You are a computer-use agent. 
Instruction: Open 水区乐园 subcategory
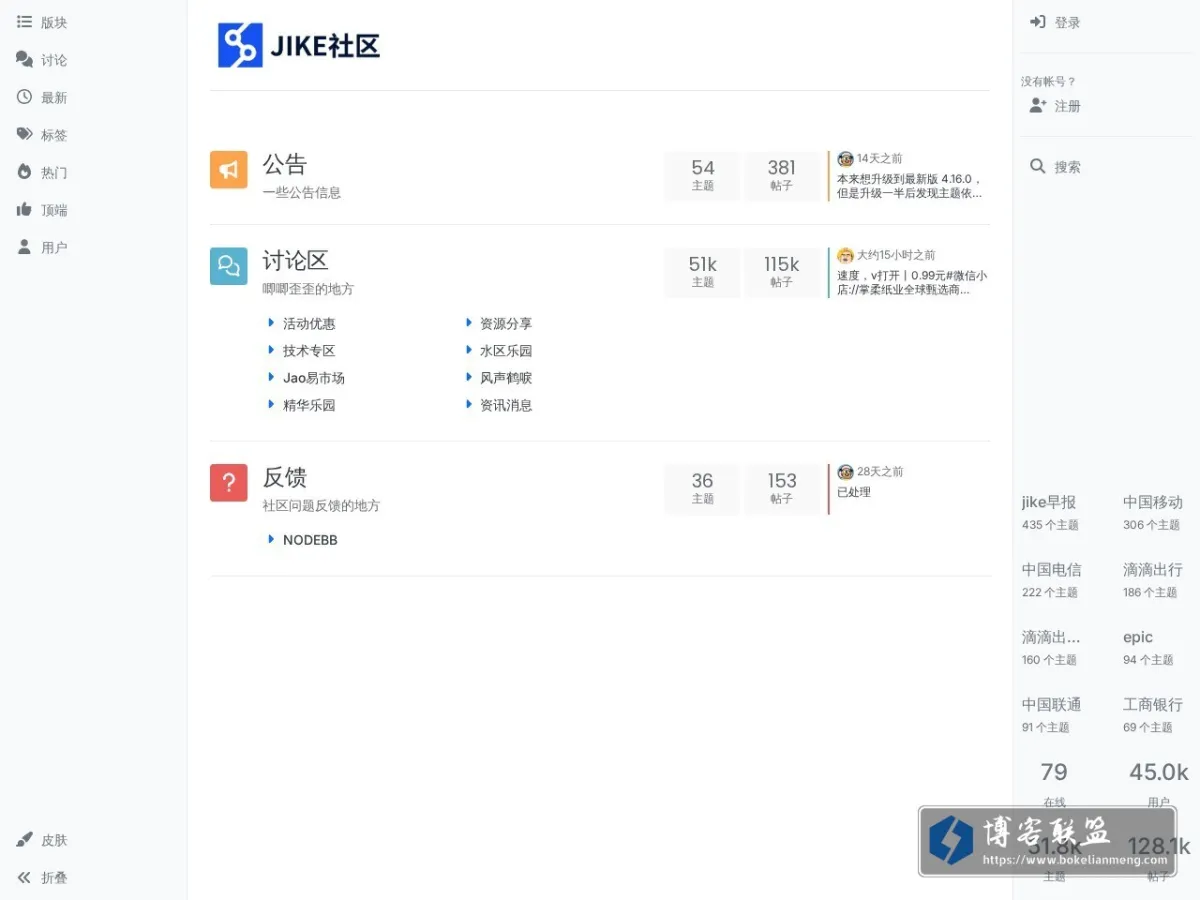tap(506, 350)
